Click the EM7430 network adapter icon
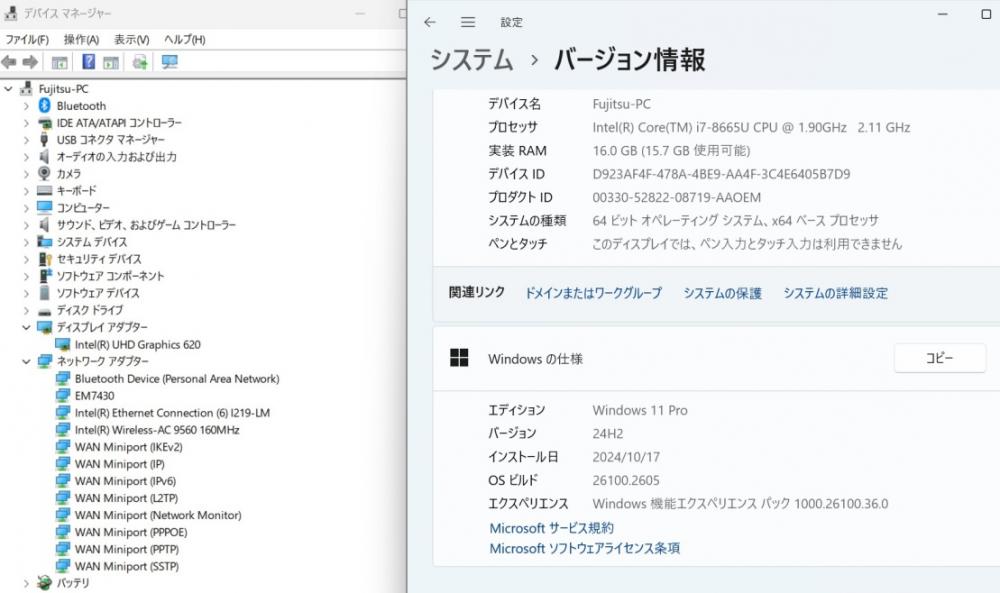 tap(62, 395)
